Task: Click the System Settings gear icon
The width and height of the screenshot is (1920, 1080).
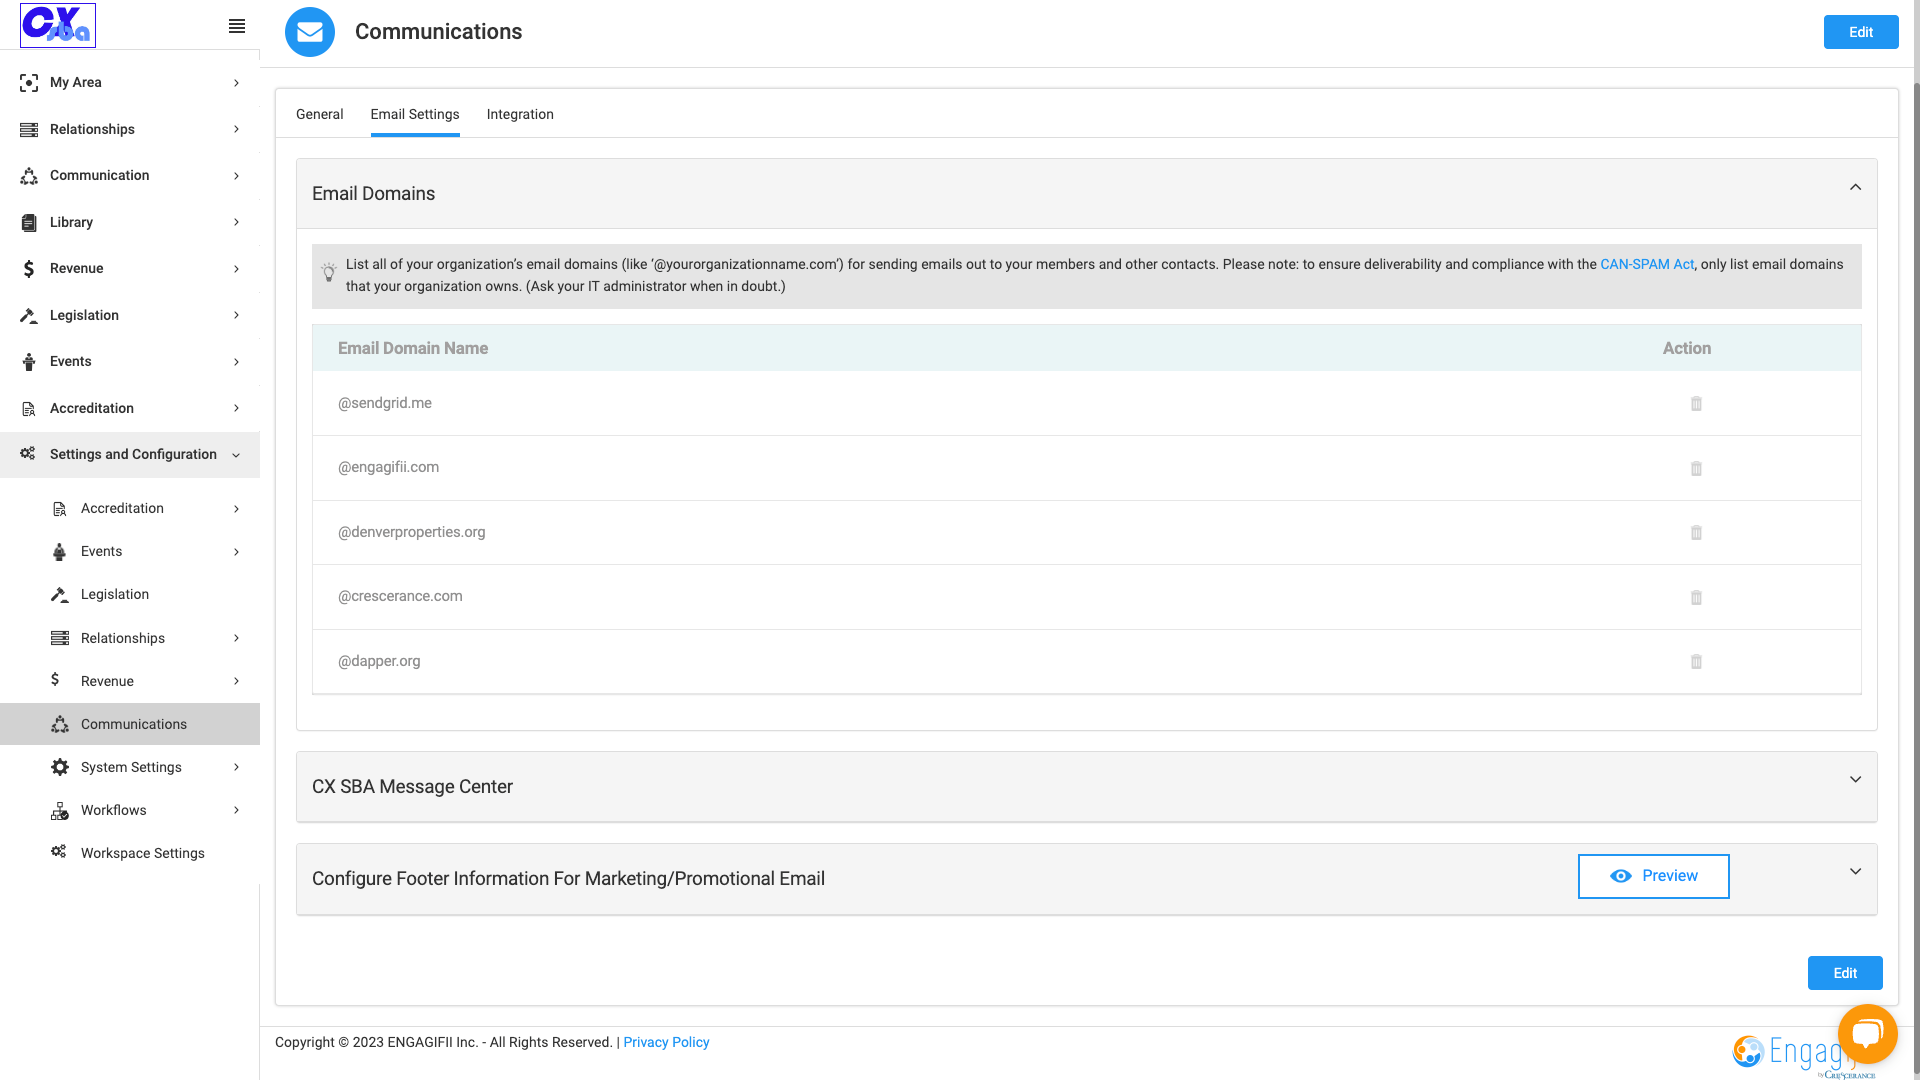Action: click(60, 767)
